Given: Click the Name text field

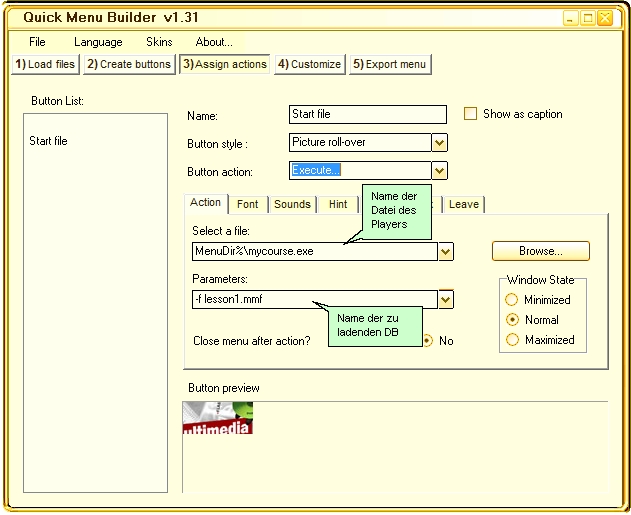Looking at the screenshot, I should (x=367, y=115).
